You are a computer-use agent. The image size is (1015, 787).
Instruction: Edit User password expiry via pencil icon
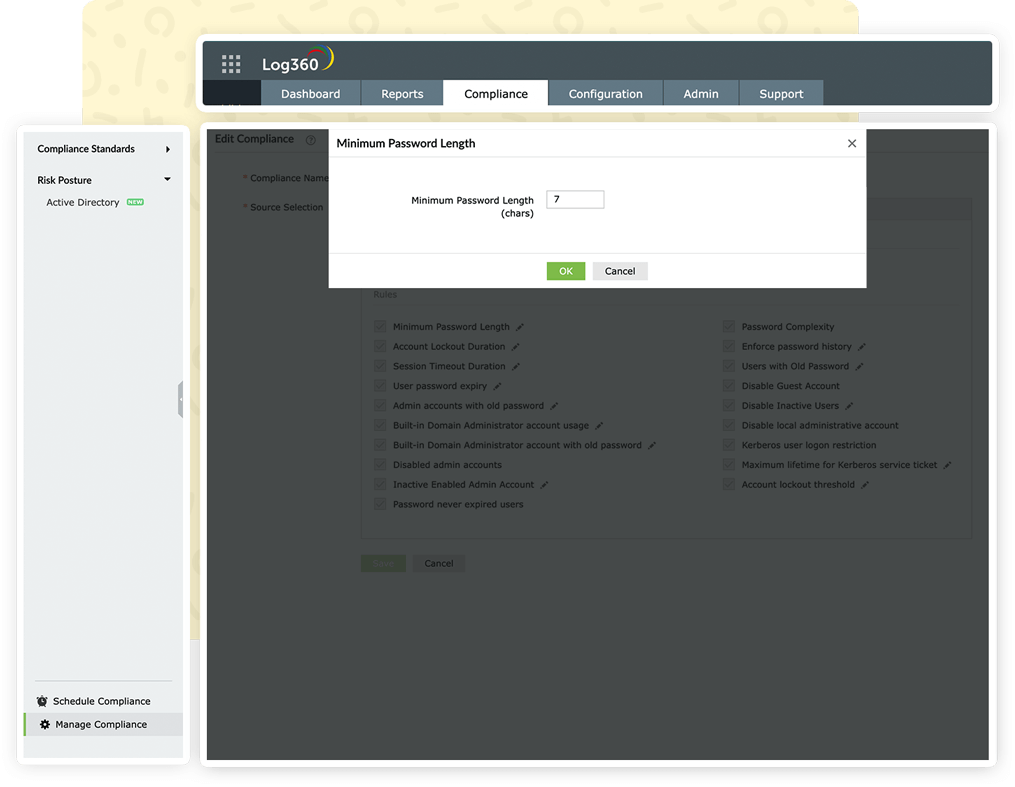[497, 386]
